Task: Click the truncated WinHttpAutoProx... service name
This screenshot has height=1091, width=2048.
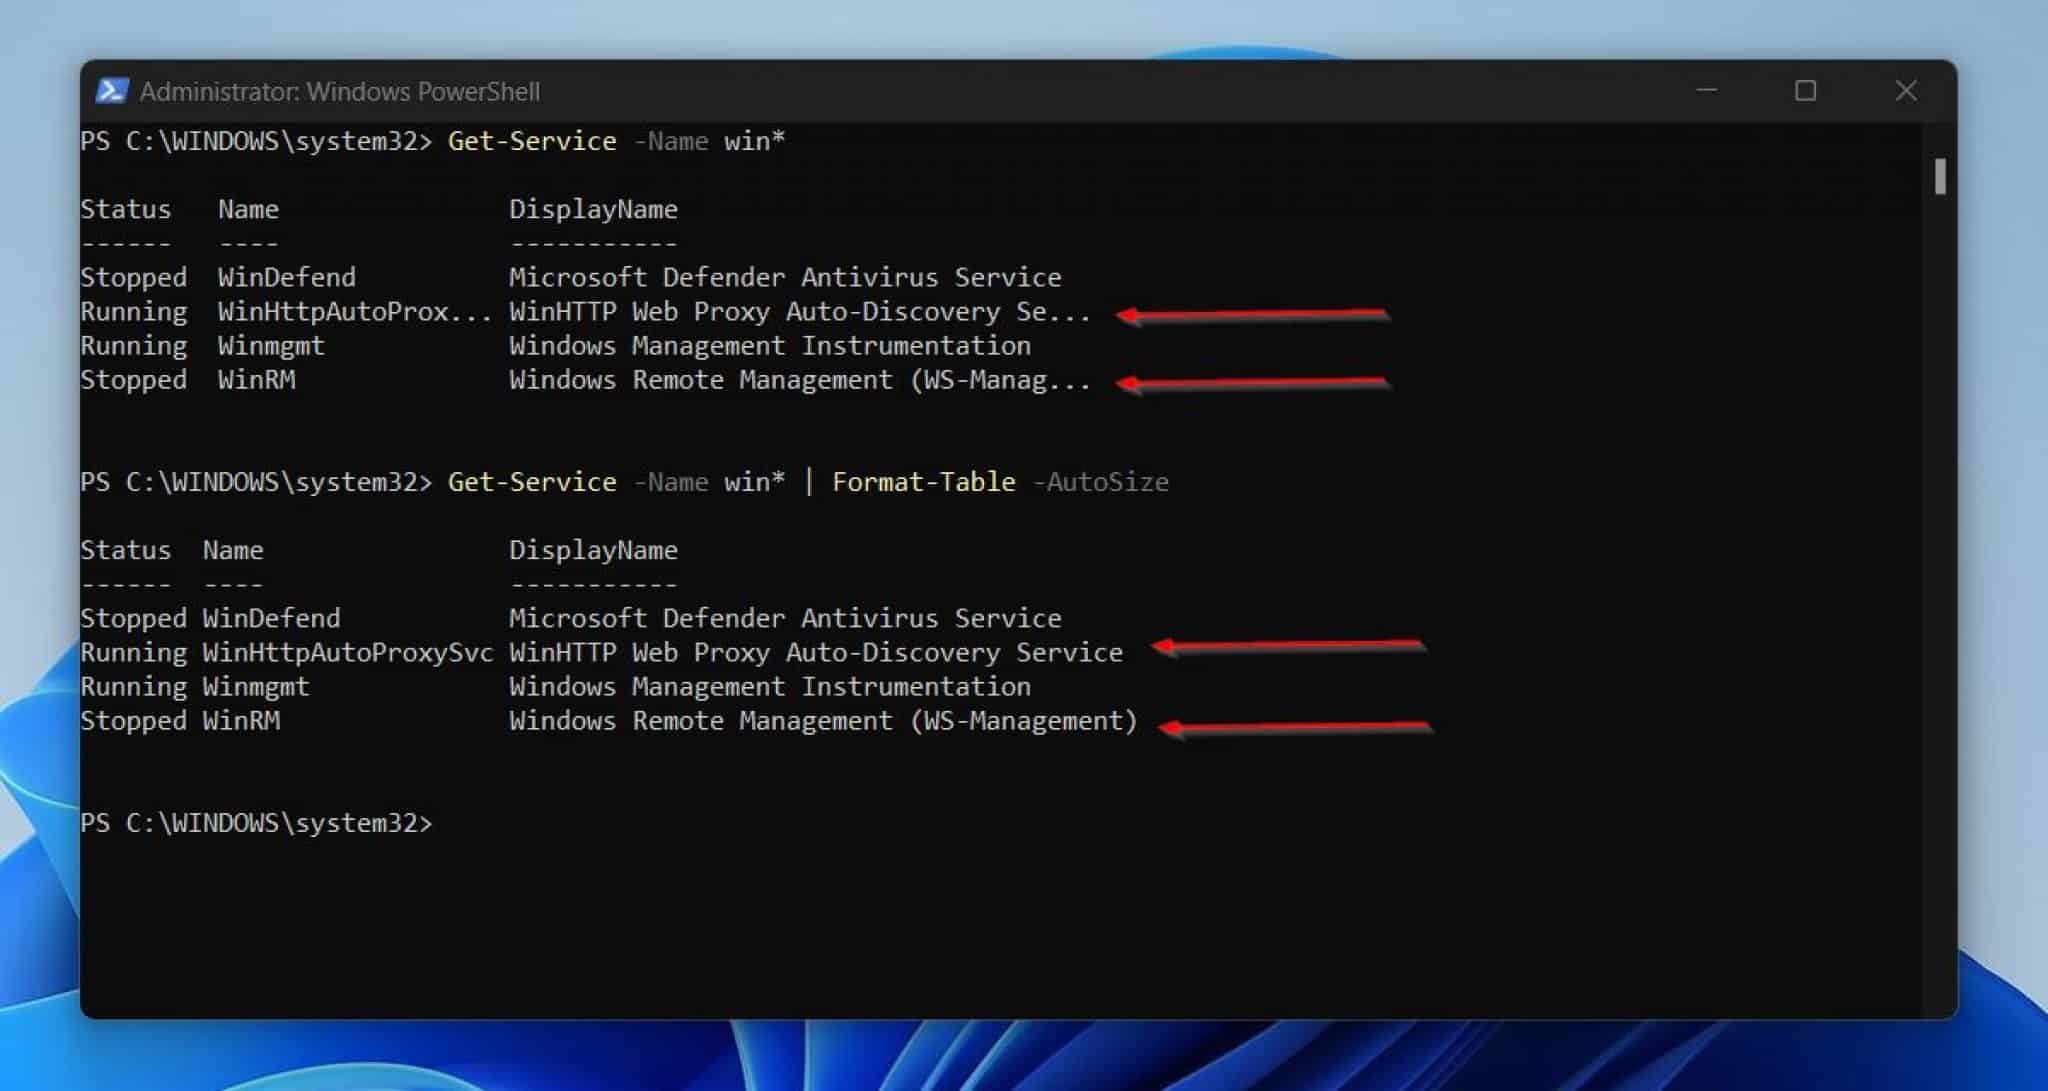Action: point(355,312)
